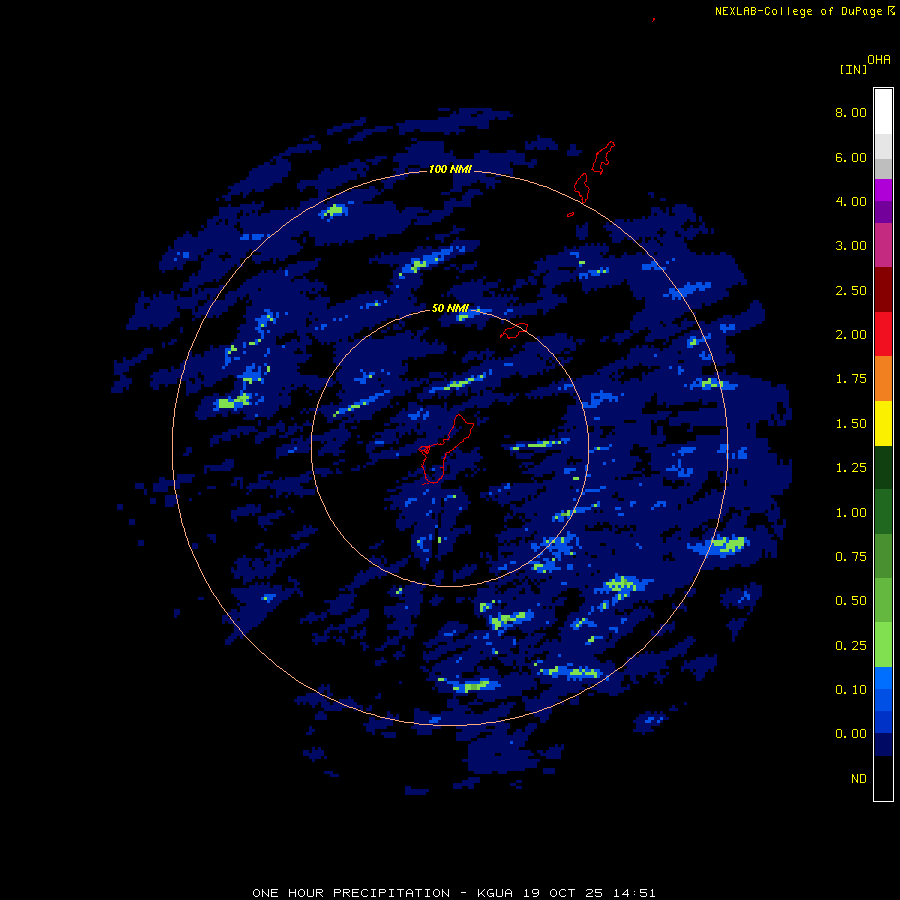This screenshot has width=900, height=900.
Task: Click the 6.00 legend value
Action: [x=851, y=157]
